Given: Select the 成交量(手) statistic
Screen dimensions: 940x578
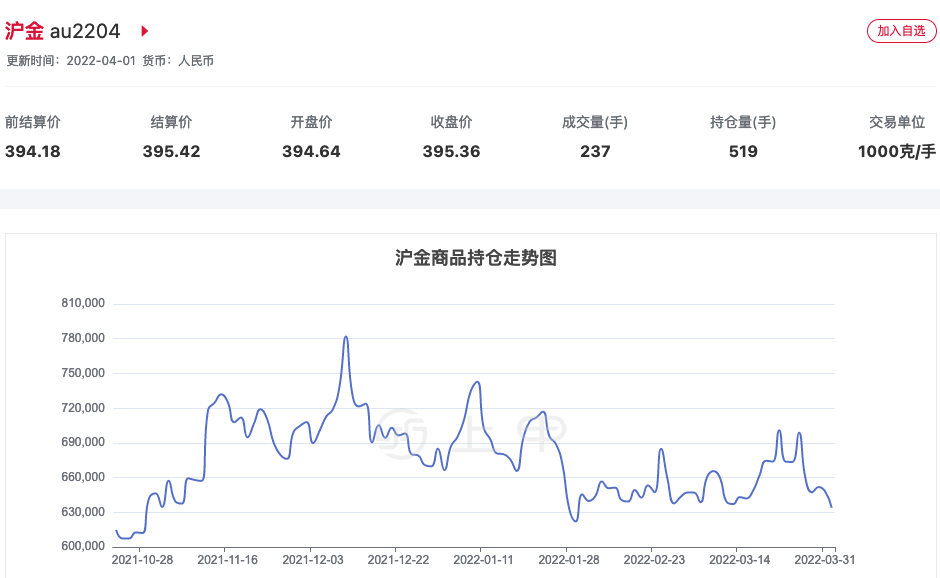Looking at the screenshot, I should (x=595, y=121).
